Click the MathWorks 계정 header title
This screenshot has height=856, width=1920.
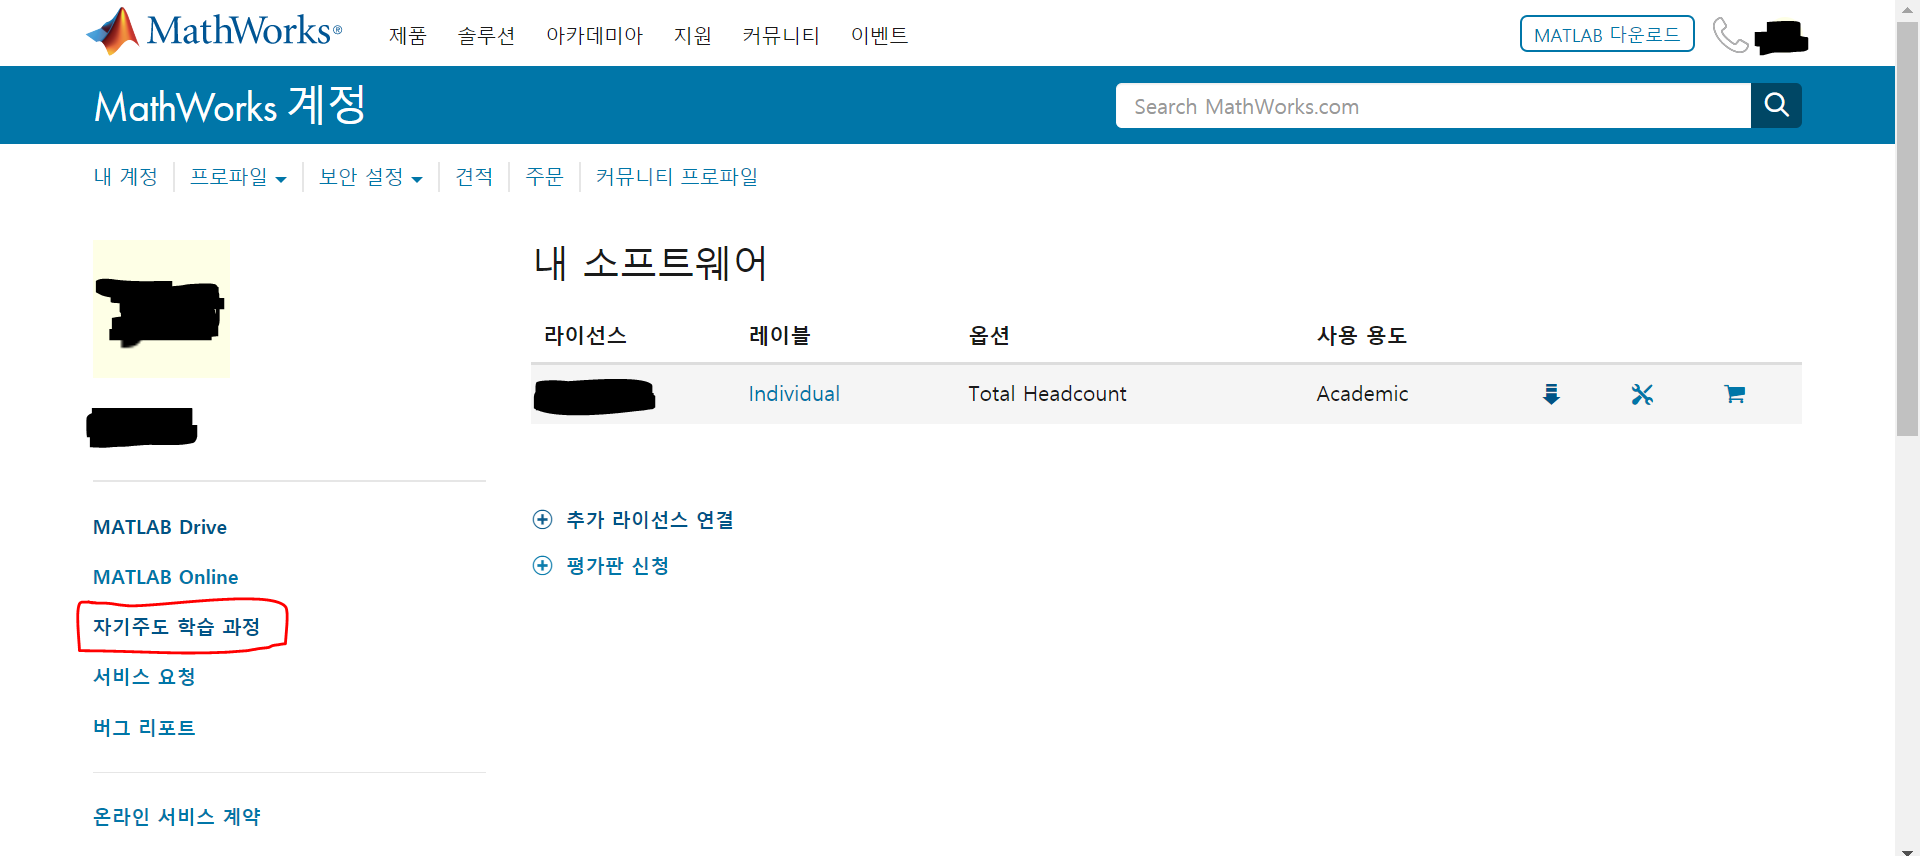[230, 105]
